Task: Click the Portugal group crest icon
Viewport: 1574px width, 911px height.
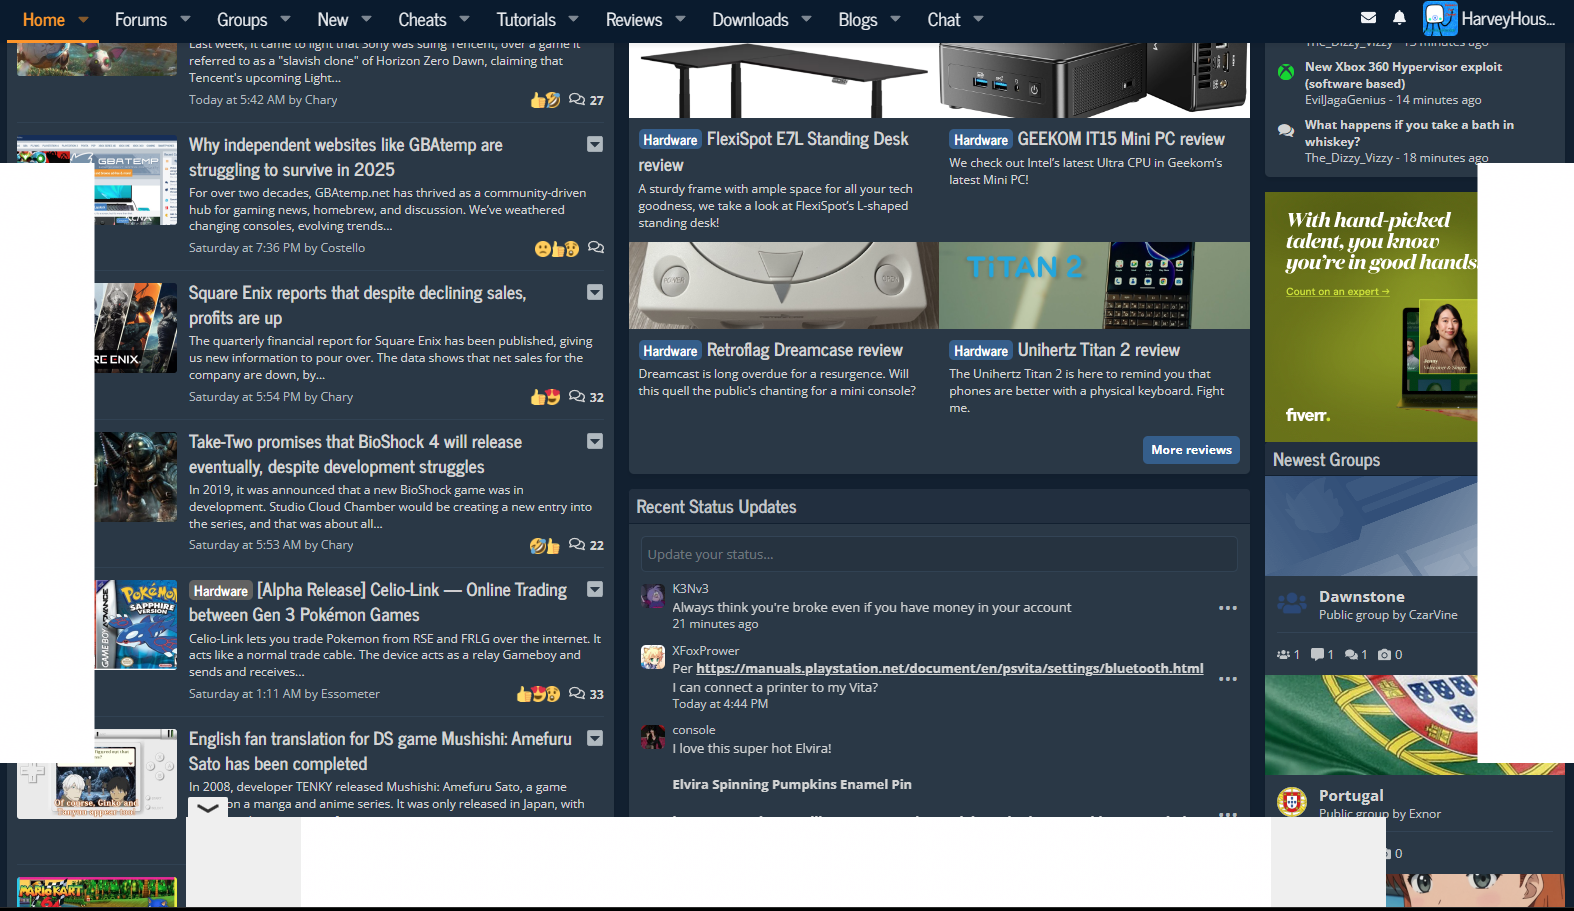Action: 1292,802
